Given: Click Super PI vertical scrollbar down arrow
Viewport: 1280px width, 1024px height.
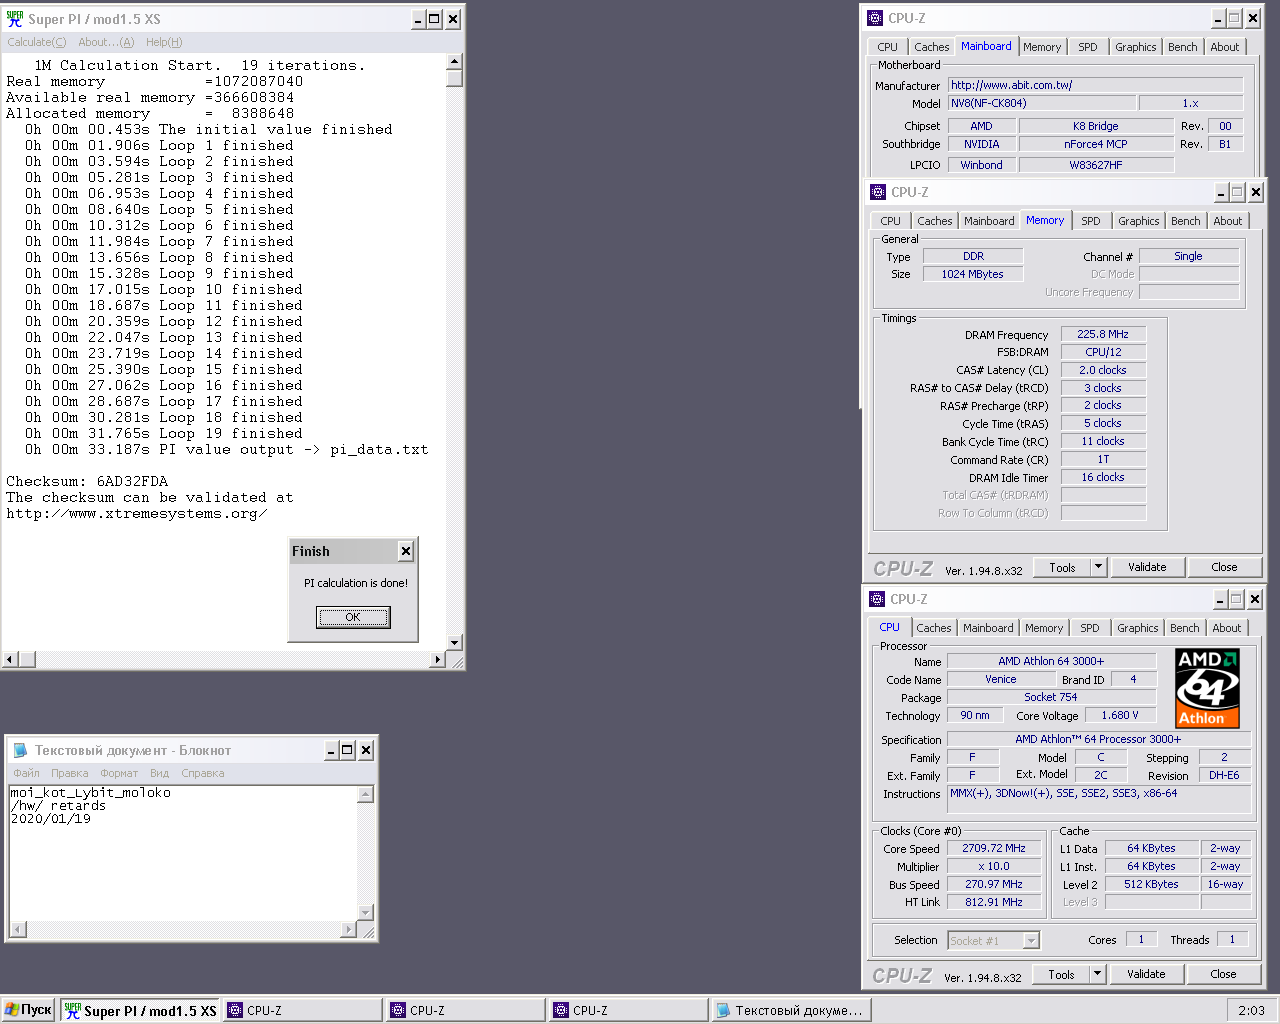Looking at the screenshot, I should tap(455, 643).
